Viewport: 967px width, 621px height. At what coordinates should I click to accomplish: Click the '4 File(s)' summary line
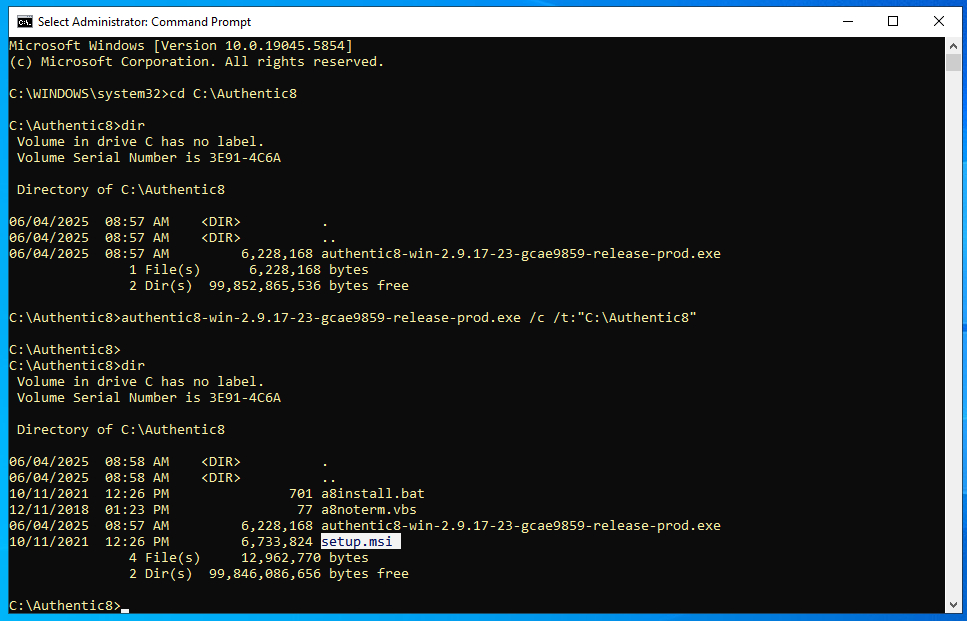tap(249, 557)
